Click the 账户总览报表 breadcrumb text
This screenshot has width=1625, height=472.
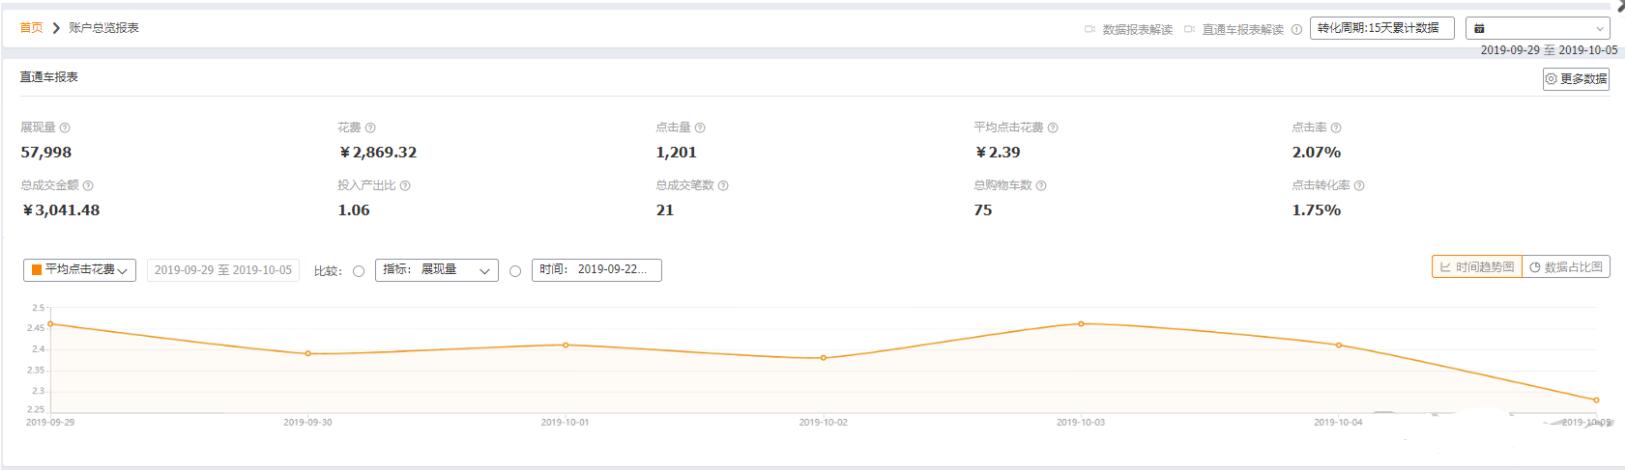(104, 28)
